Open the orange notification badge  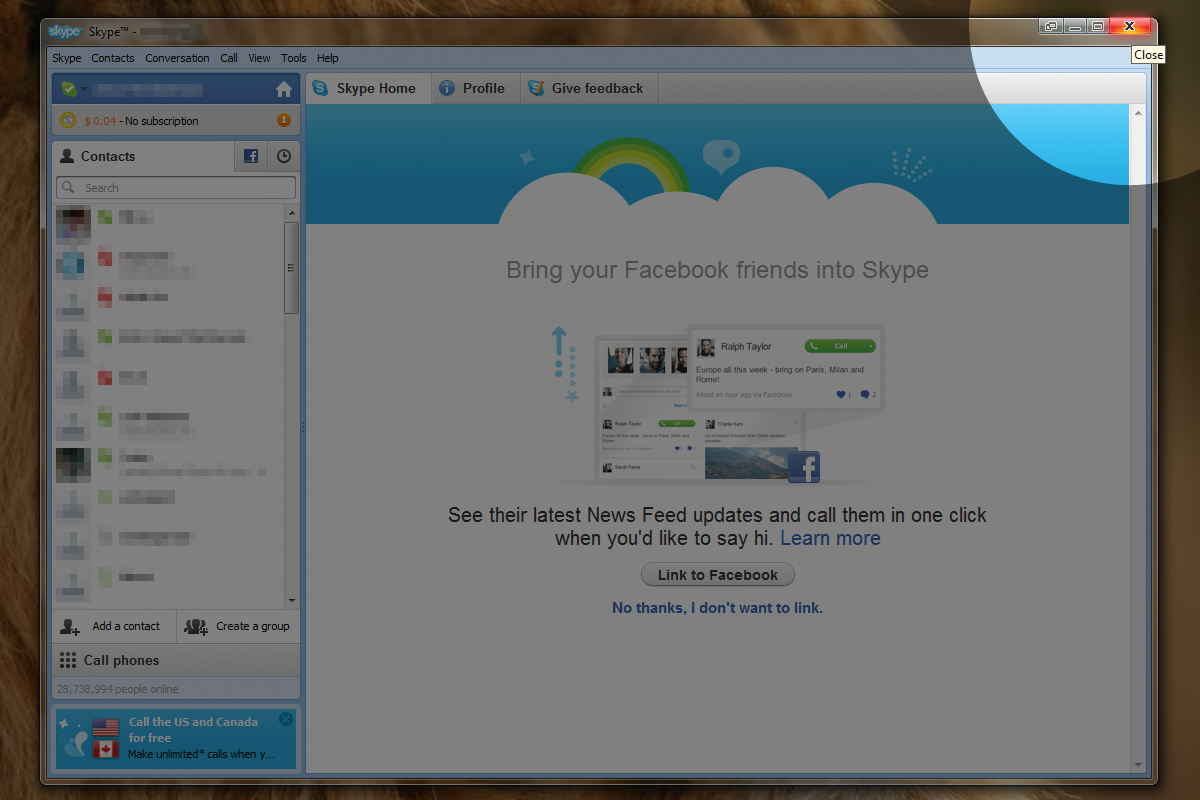[x=284, y=121]
